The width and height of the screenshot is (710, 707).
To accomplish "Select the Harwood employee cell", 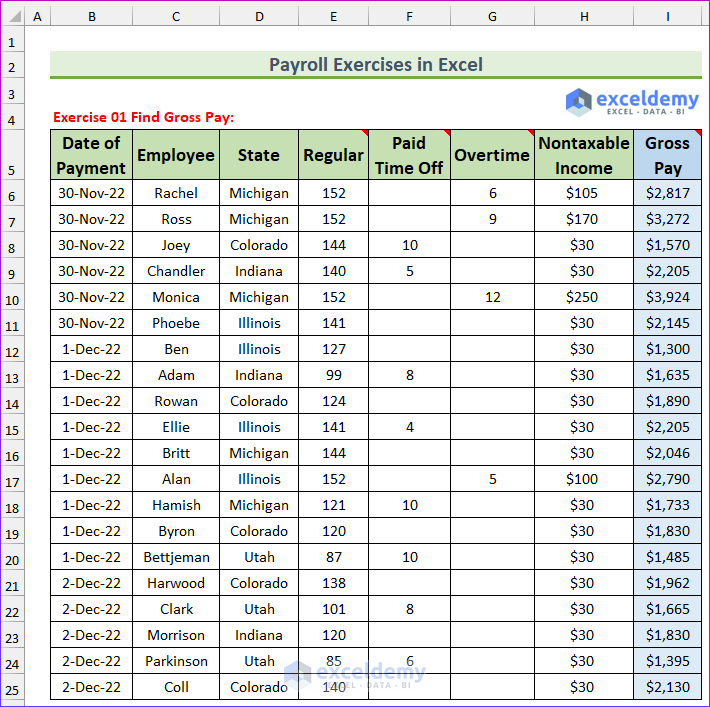I will pyautogui.click(x=176, y=583).
